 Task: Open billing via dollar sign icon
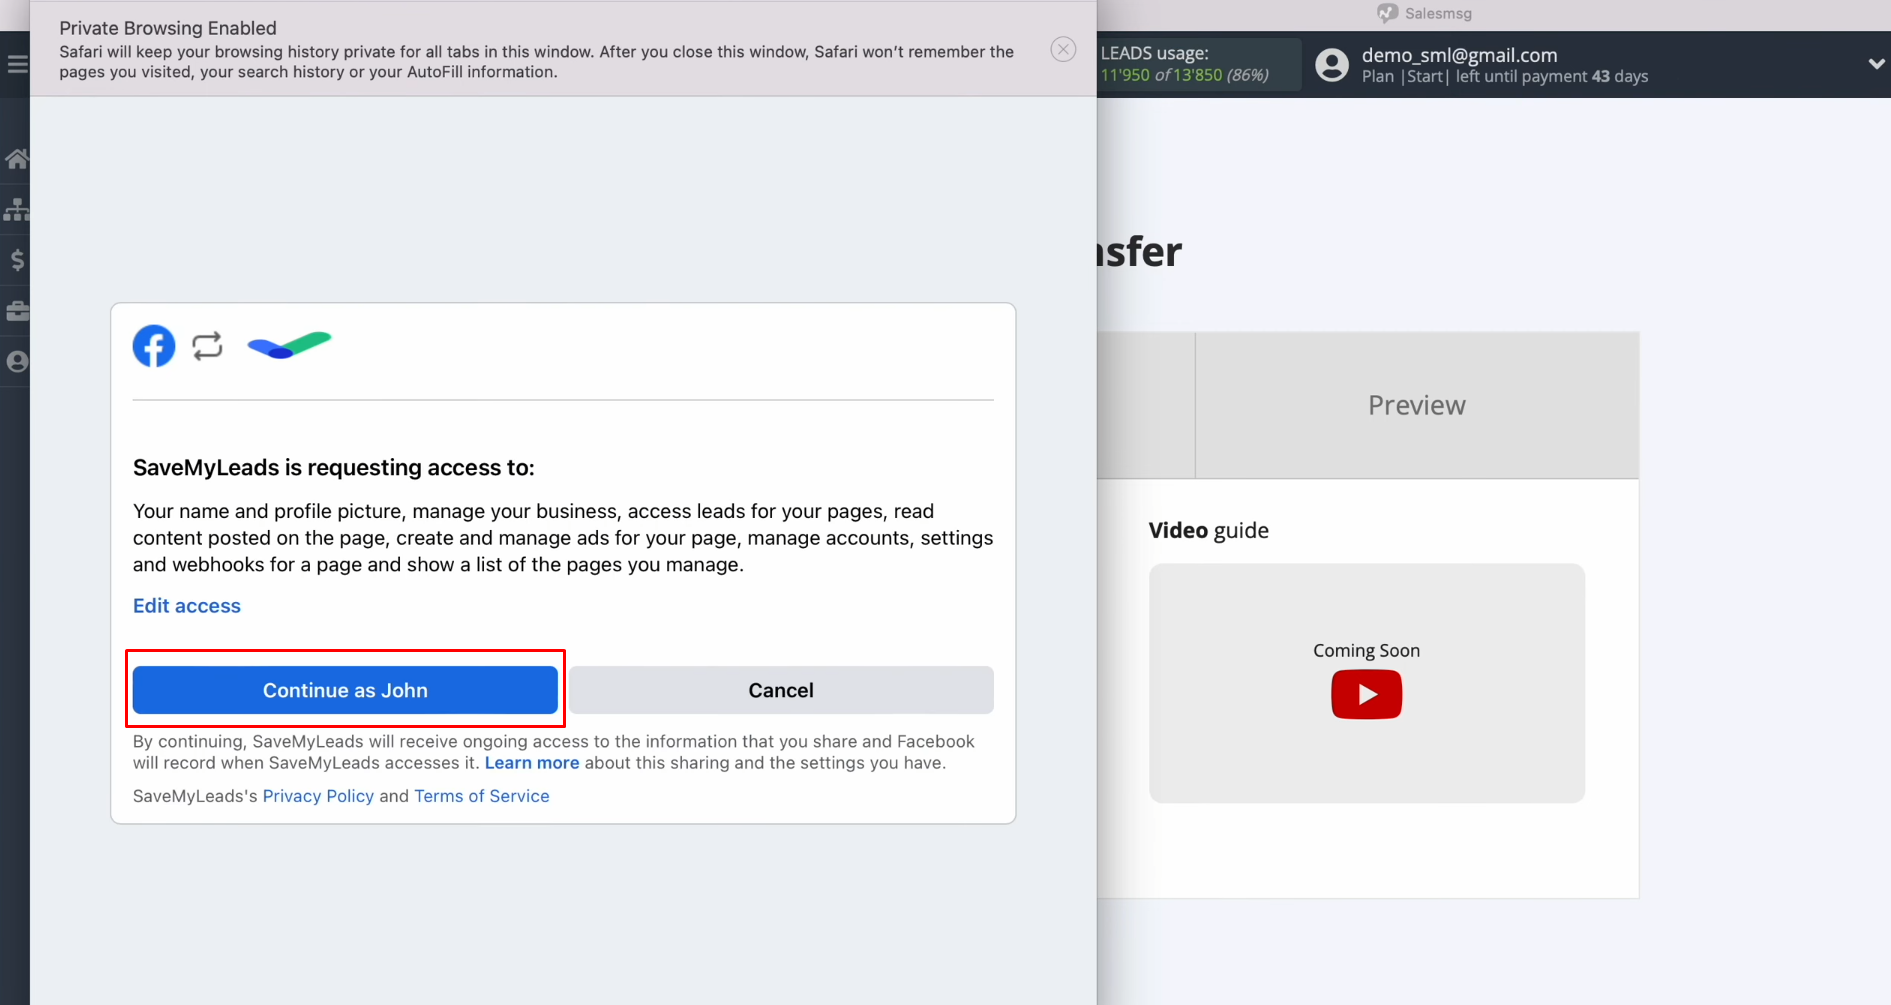click(17, 260)
